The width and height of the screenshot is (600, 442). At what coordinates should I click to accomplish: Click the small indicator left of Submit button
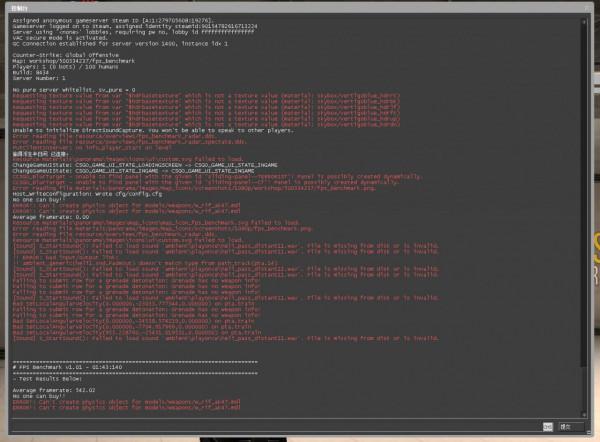click(x=545, y=426)
